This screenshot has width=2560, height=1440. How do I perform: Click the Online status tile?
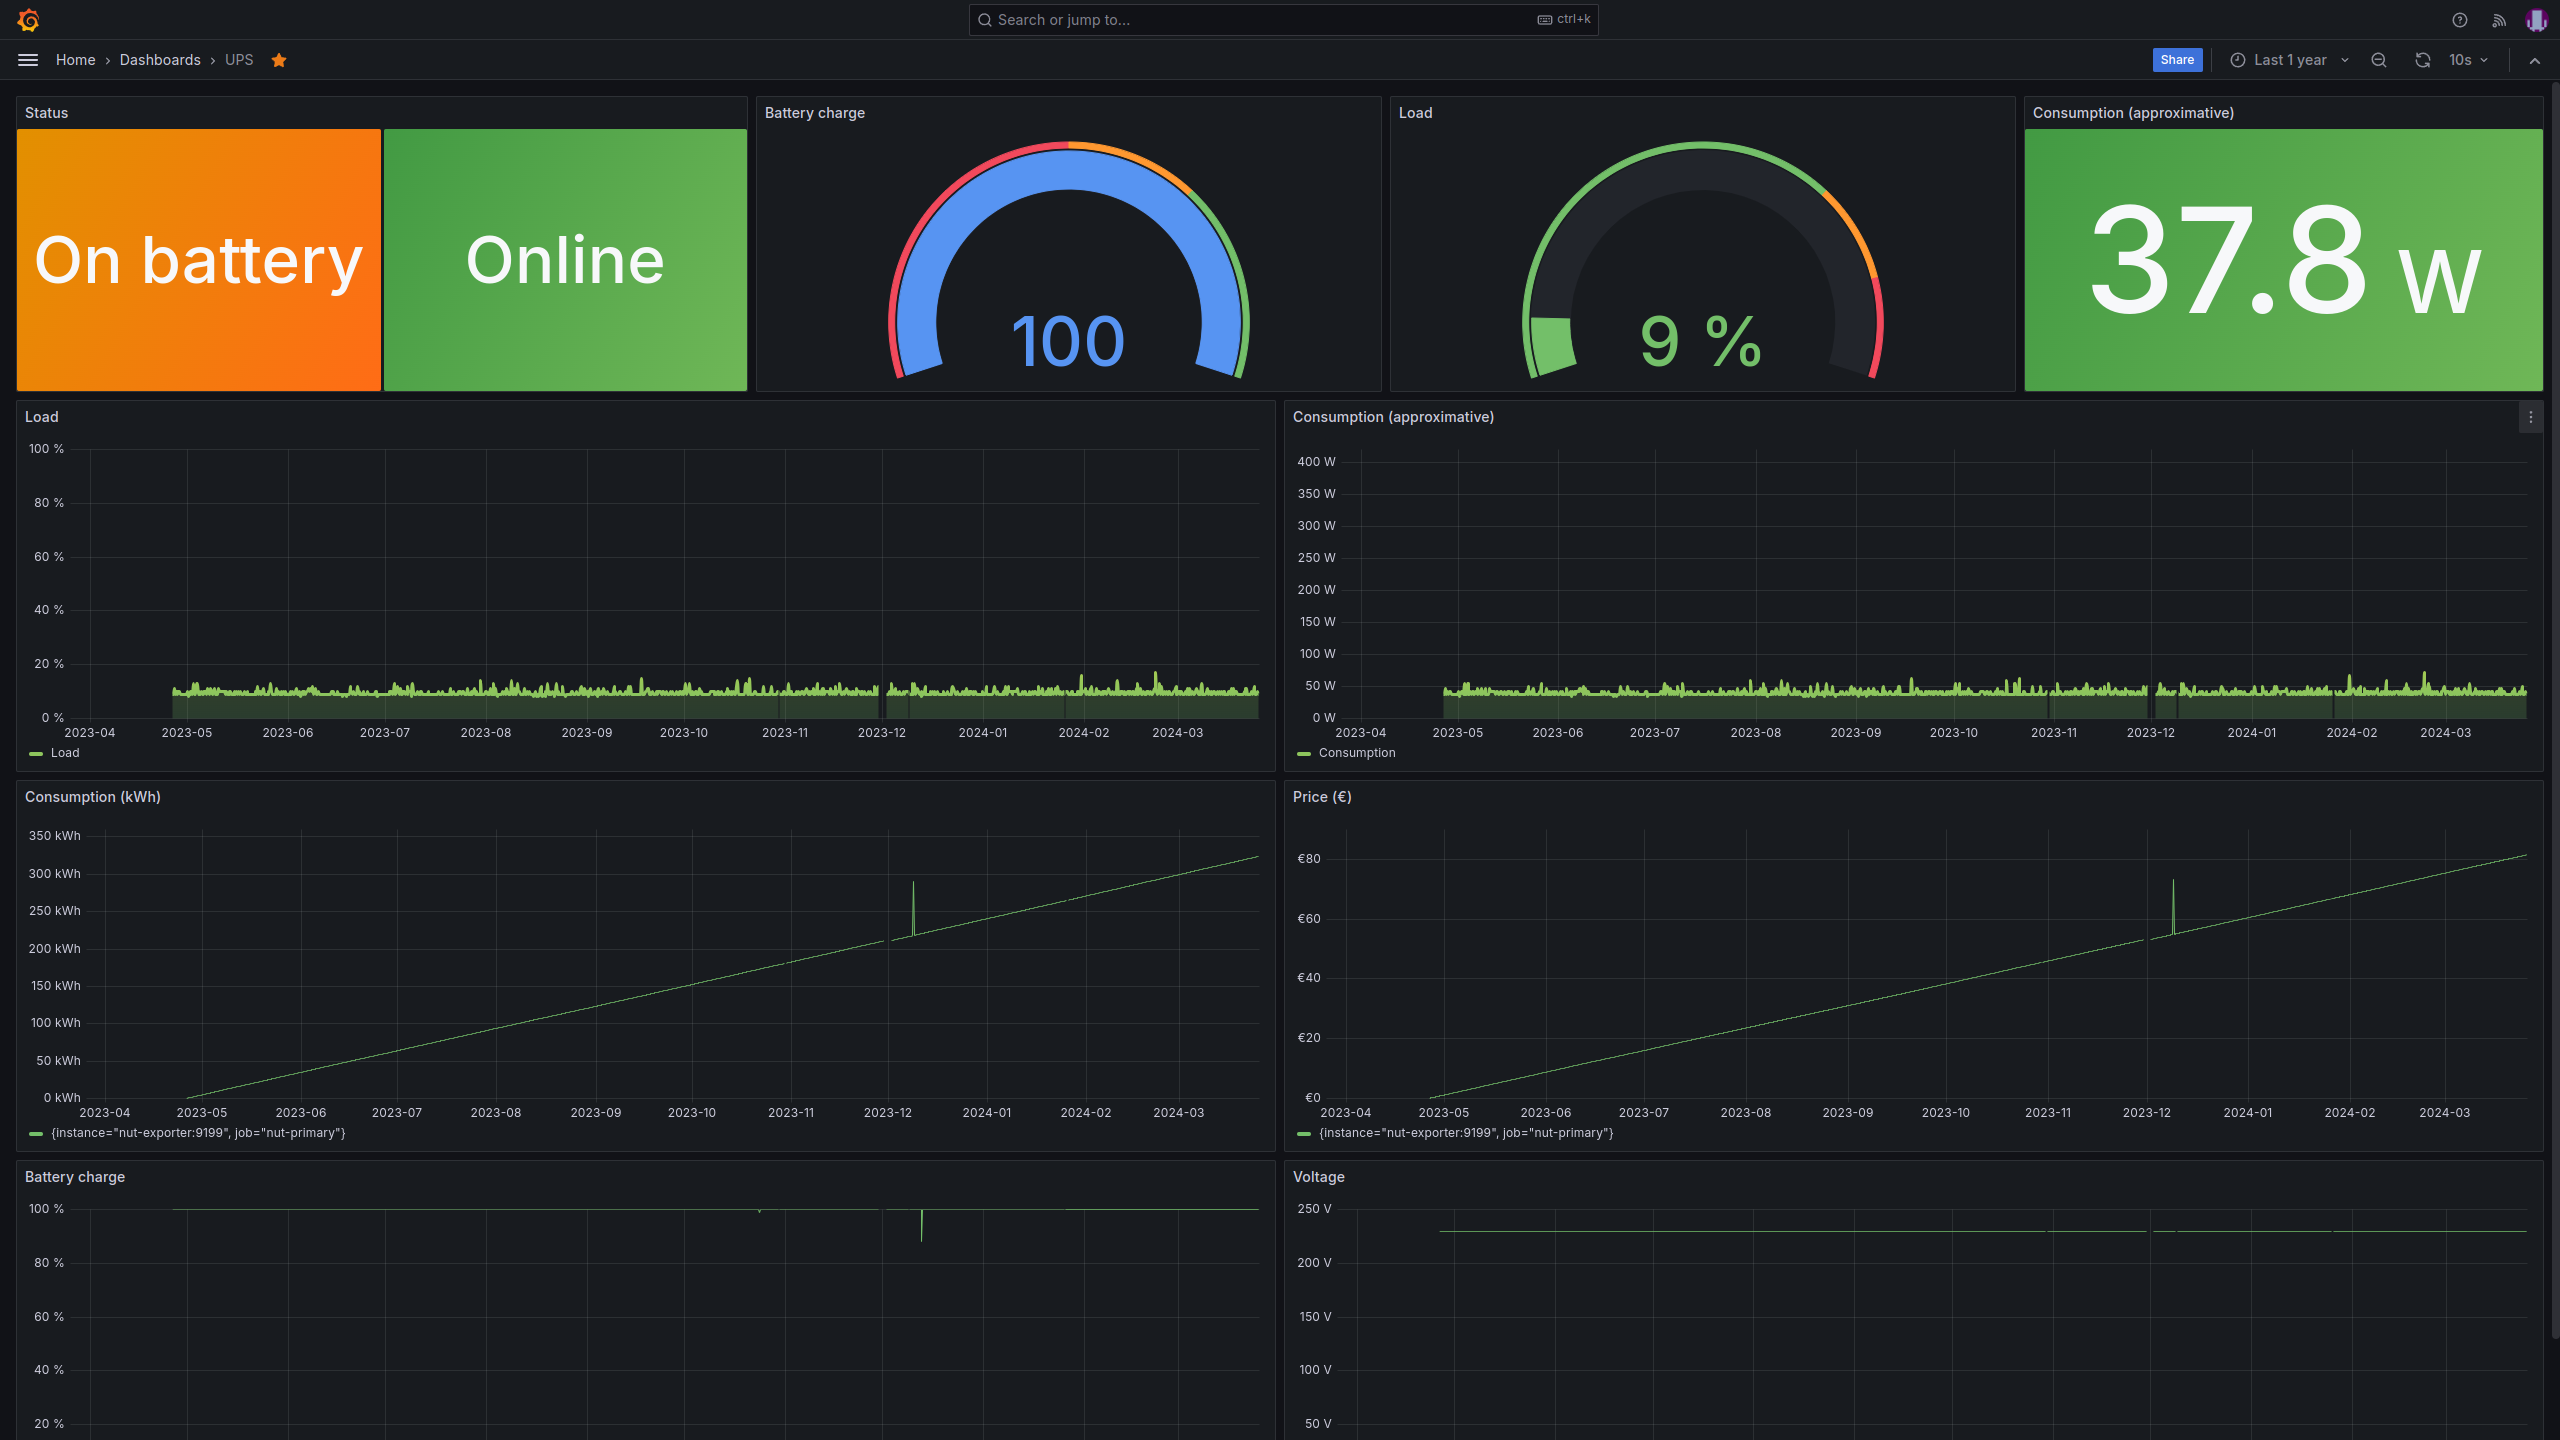point(565,260)
